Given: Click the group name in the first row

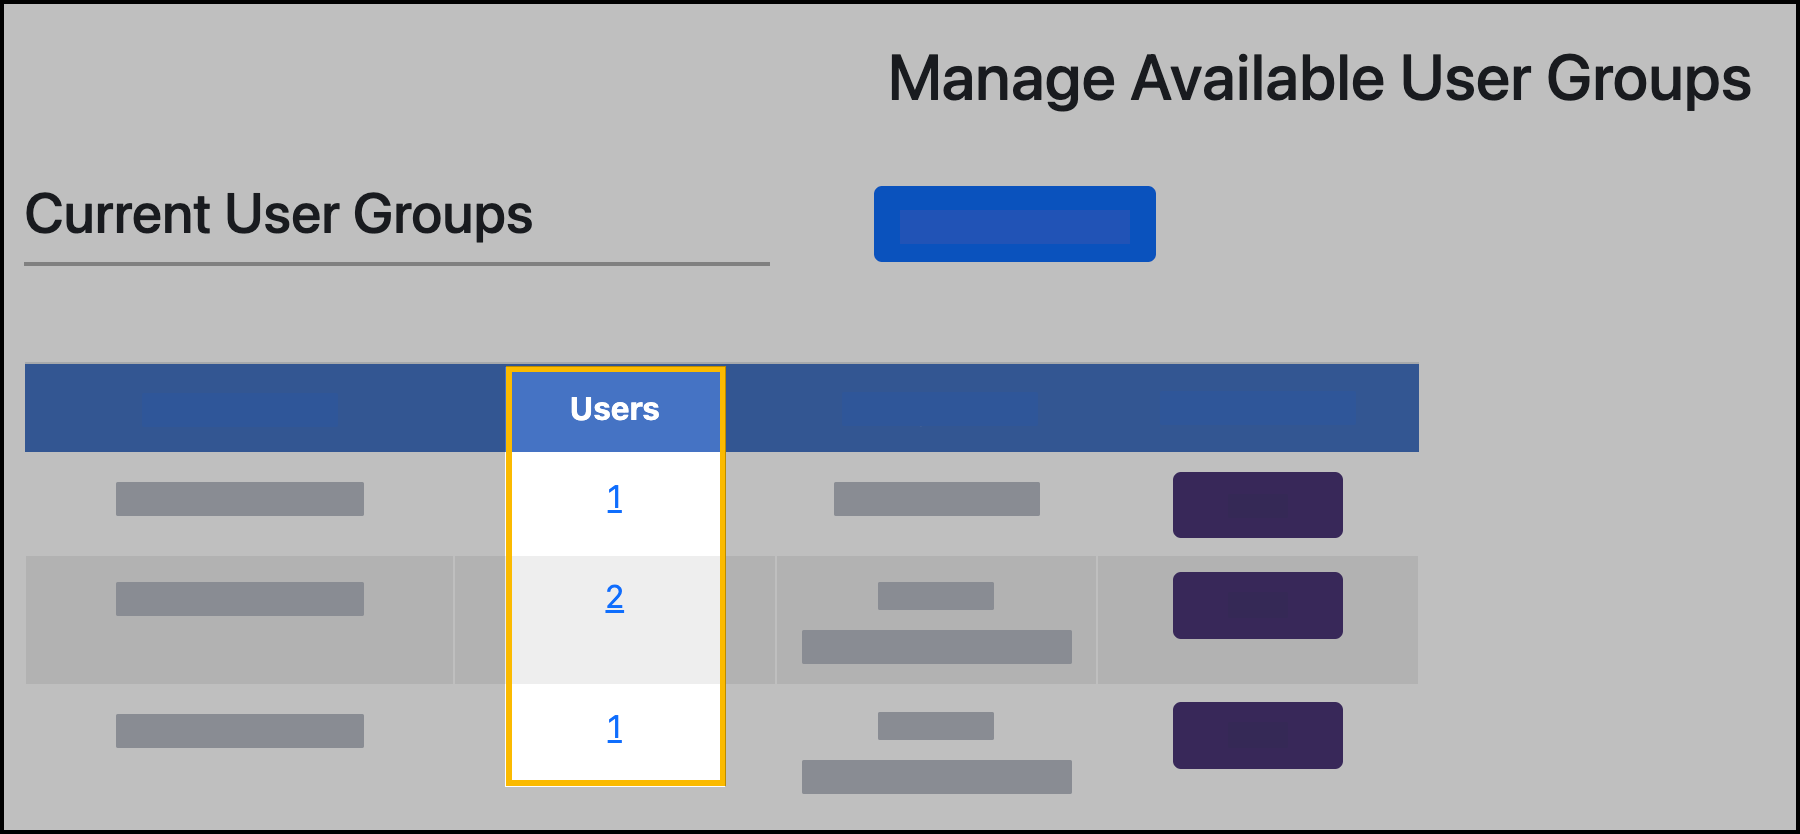Looking at the screenshot, I should (x=240, y=498).
